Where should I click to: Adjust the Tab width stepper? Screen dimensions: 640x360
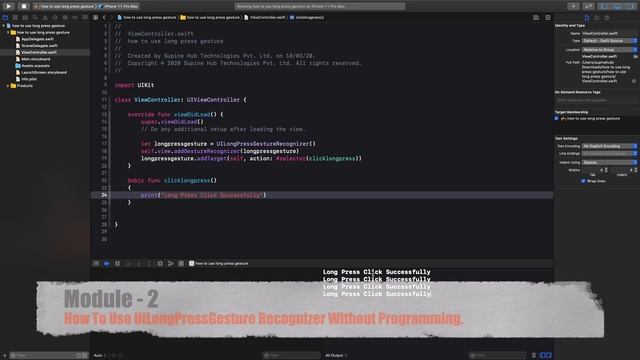(606, 170)
